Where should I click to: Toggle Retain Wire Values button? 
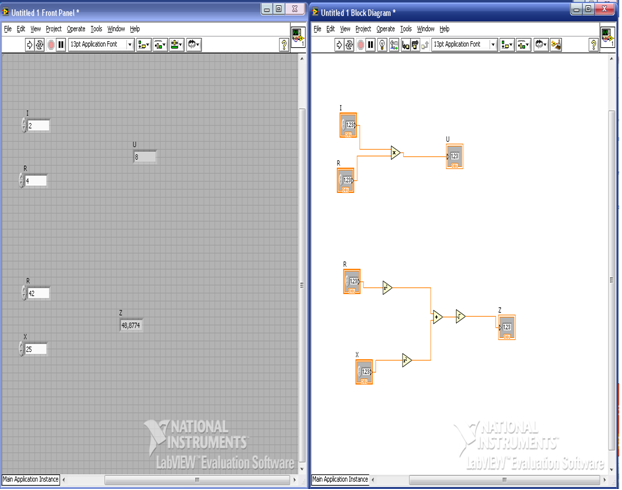coord(393,45)
